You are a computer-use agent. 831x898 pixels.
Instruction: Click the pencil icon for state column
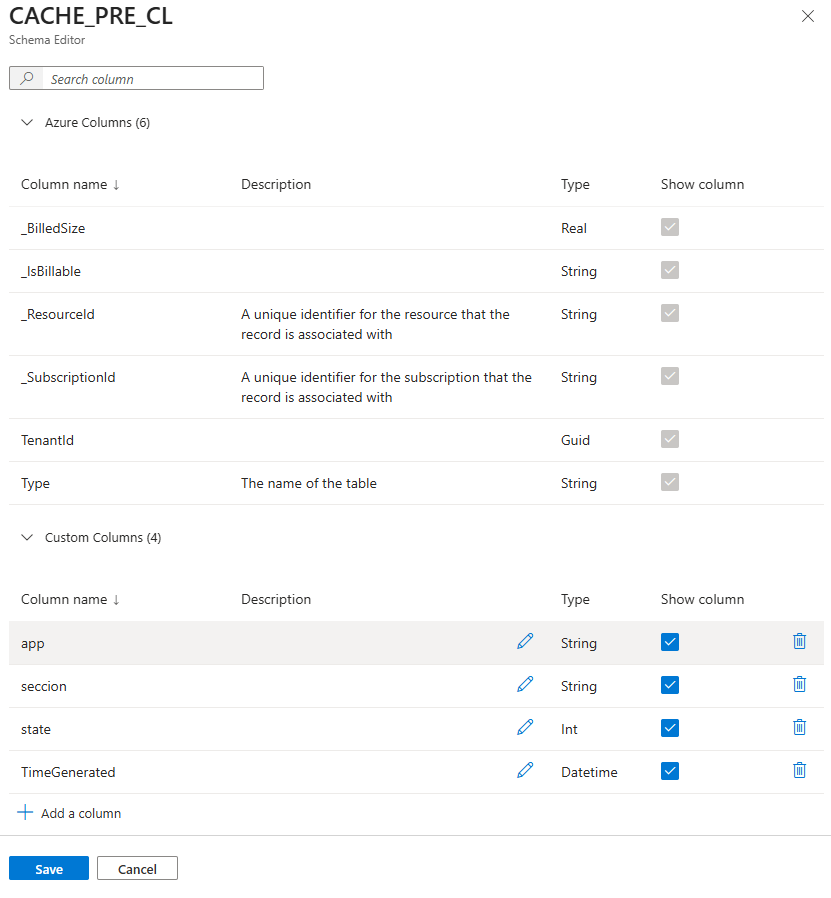click(525, 727)
